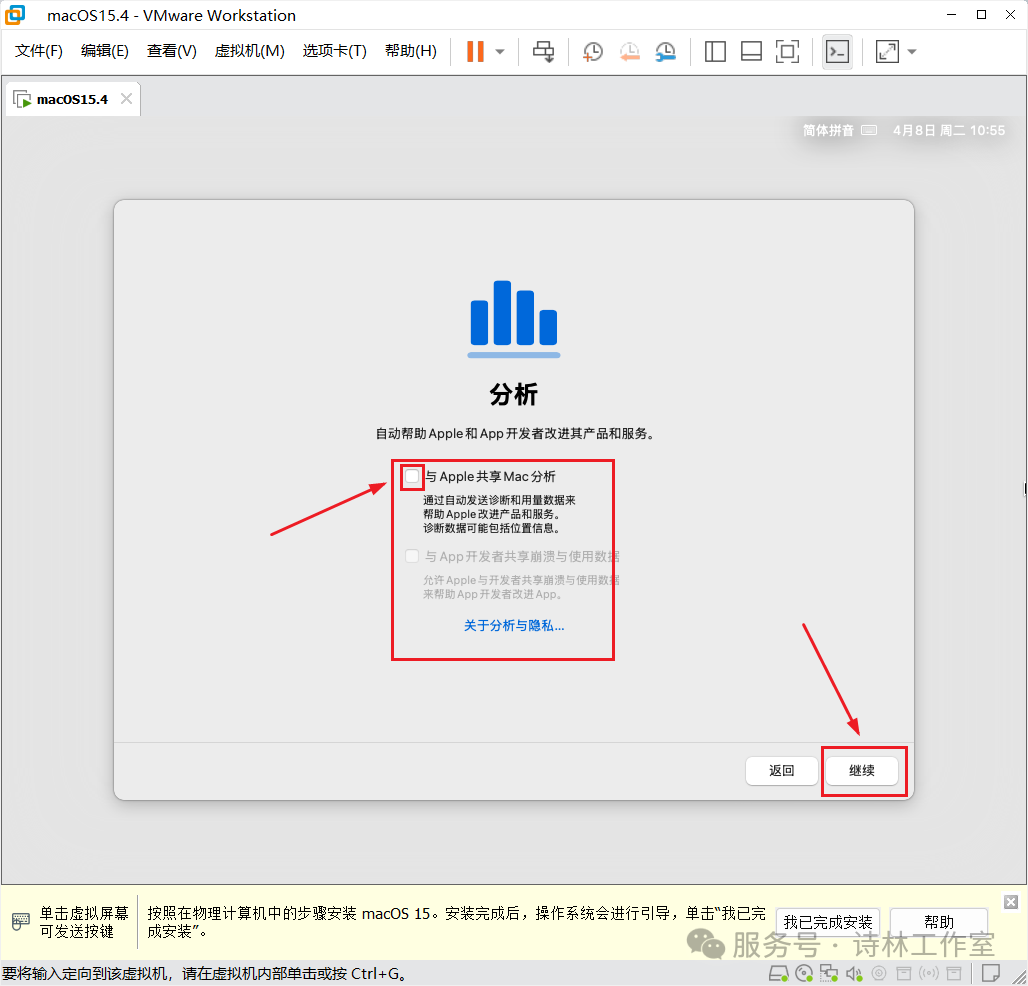This screenshot has width=1028, height=986.
Task: Dismiss the yellow install hint bar
Action: [x=1010, y=902]
